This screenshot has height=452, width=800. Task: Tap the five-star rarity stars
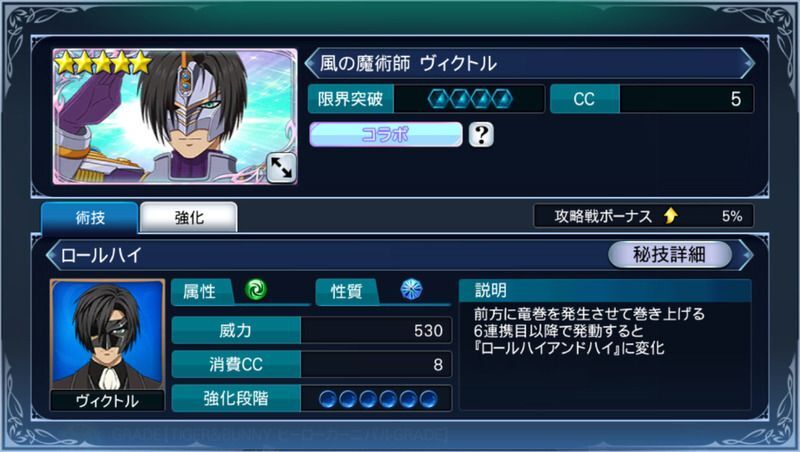(103, 63)
